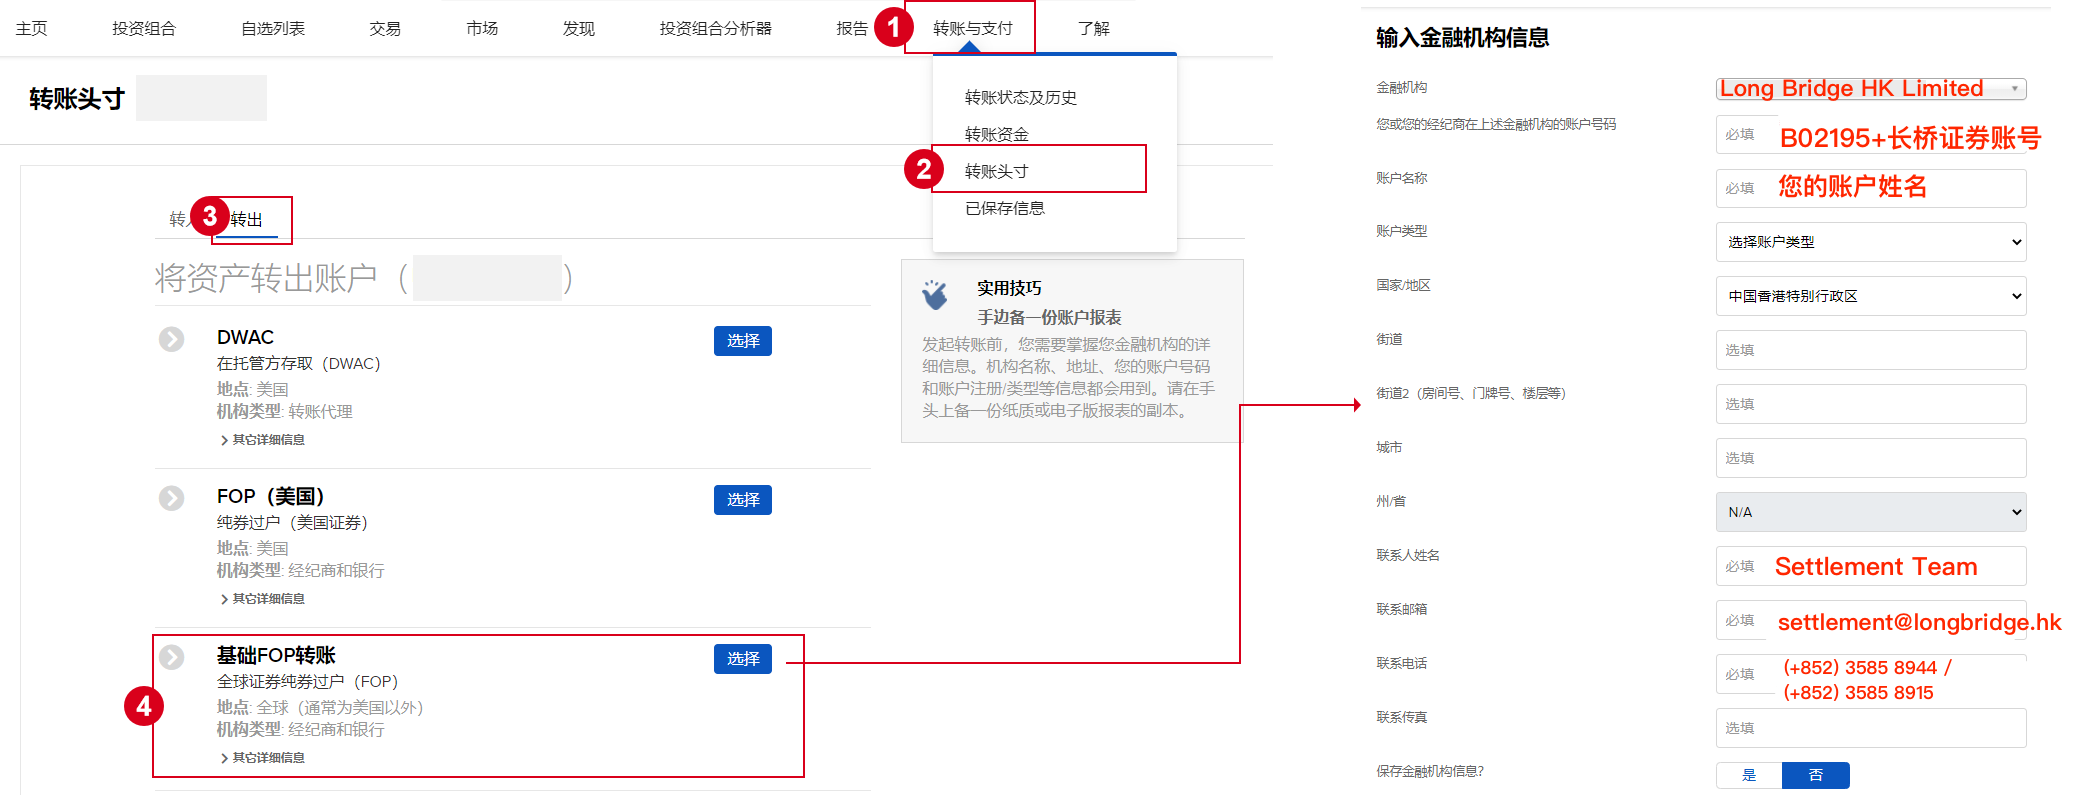Viewport: 2085px width, 802px height.
Task: Expand 其它详细信息 under DWAC
Action: coord(262,440)
